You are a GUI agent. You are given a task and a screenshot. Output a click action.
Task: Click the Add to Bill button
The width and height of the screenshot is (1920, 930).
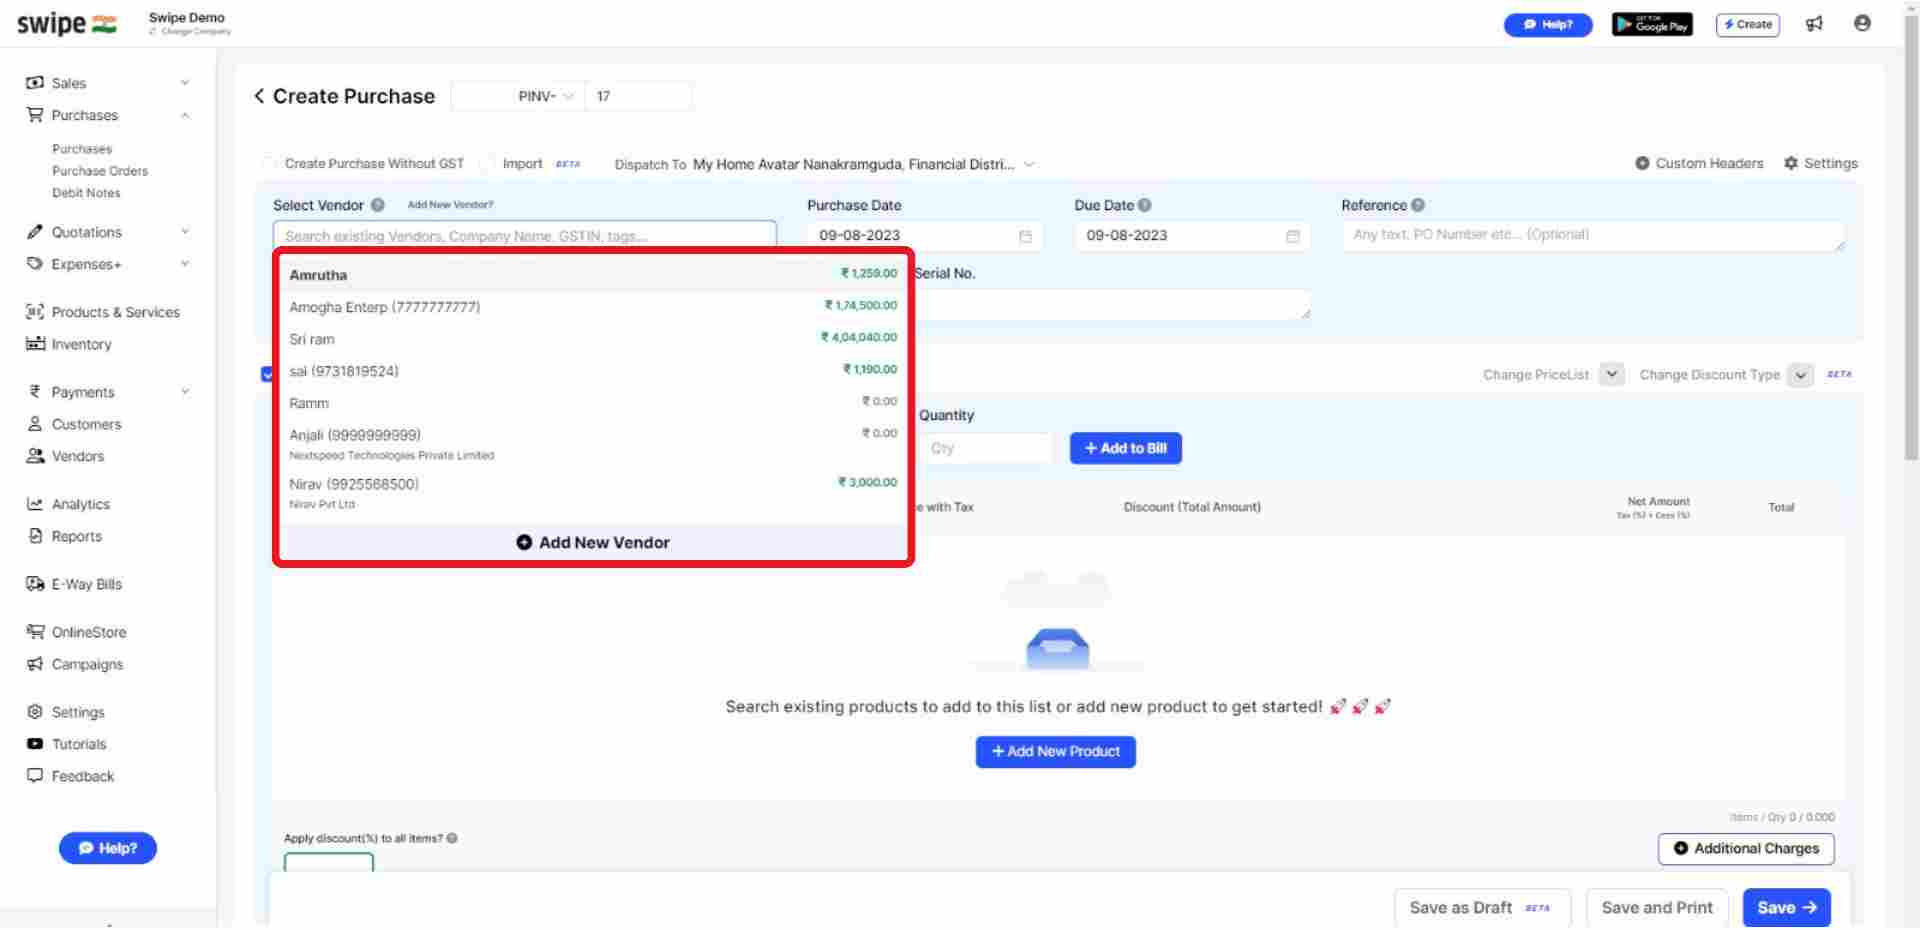[x=1125, y=448]
